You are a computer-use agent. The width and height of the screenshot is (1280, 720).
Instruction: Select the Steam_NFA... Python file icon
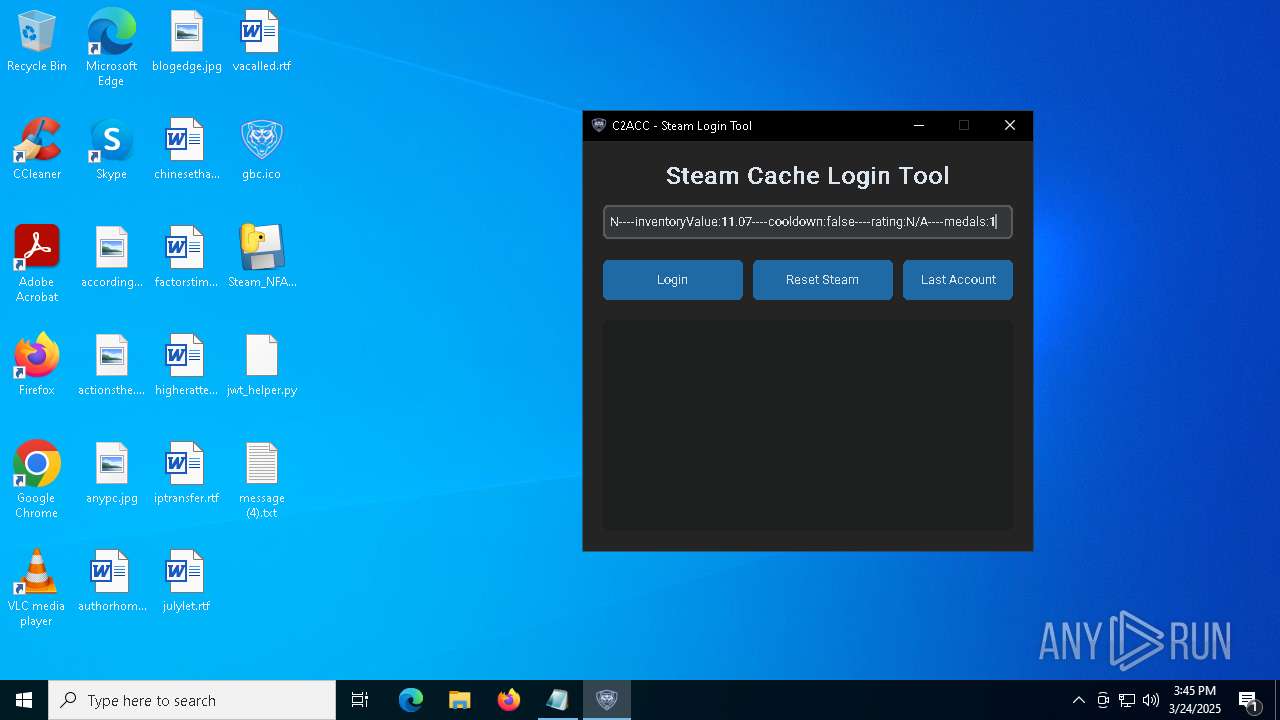click(261, 258)
